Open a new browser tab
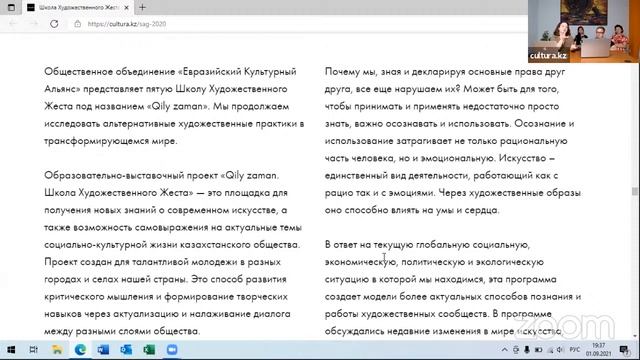 pyautogui.click(x=142, y=7)
